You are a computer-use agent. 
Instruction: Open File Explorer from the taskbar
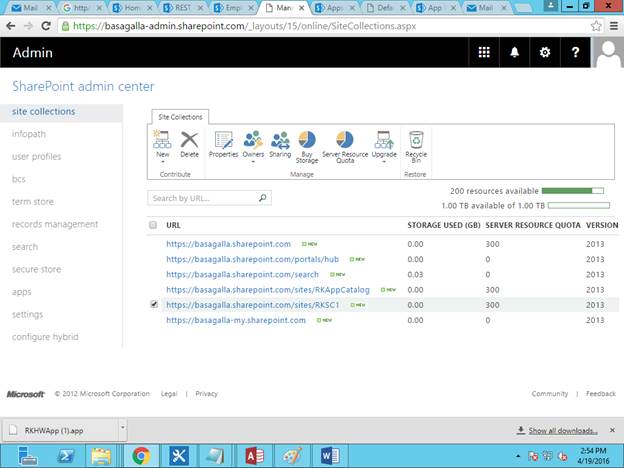(x=101, y=456)
